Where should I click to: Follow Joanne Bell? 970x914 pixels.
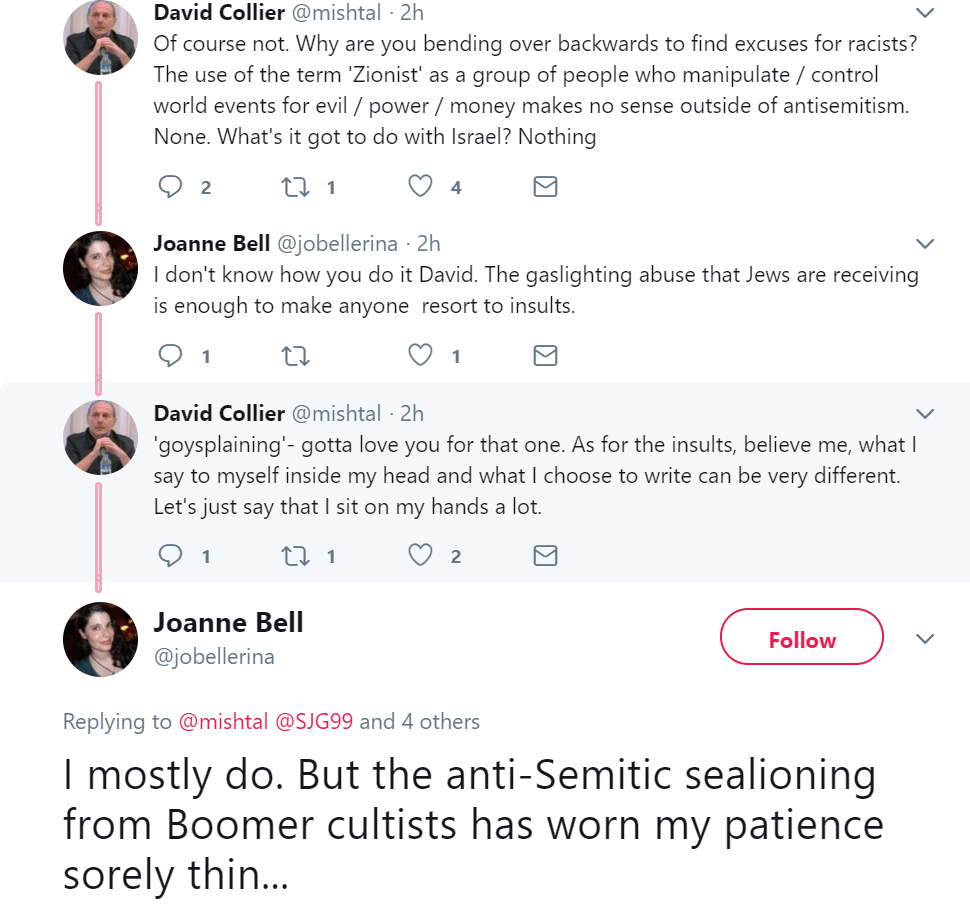801,639
